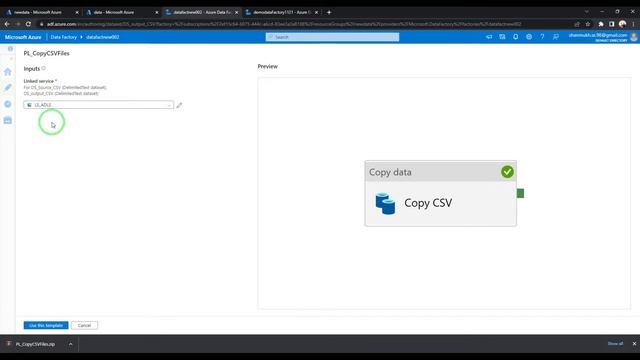Expand the PL_CopyCSVFiles.zip download options chevron
Screen dimensions: 640x360
(x=70, y=344)
